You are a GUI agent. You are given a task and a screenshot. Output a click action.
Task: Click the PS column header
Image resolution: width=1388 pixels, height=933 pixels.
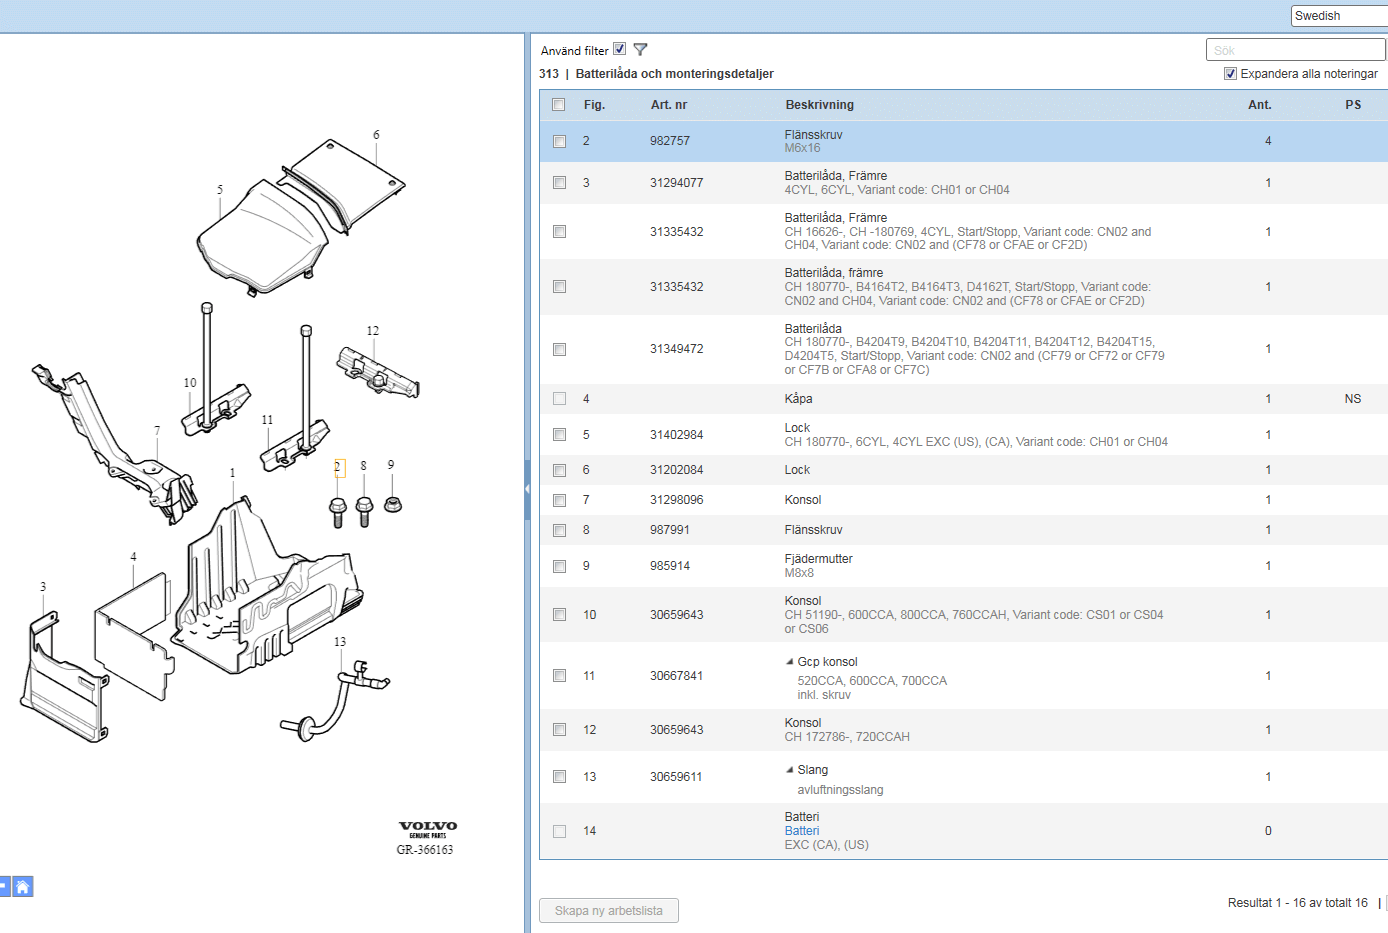tap(1353, 105)
